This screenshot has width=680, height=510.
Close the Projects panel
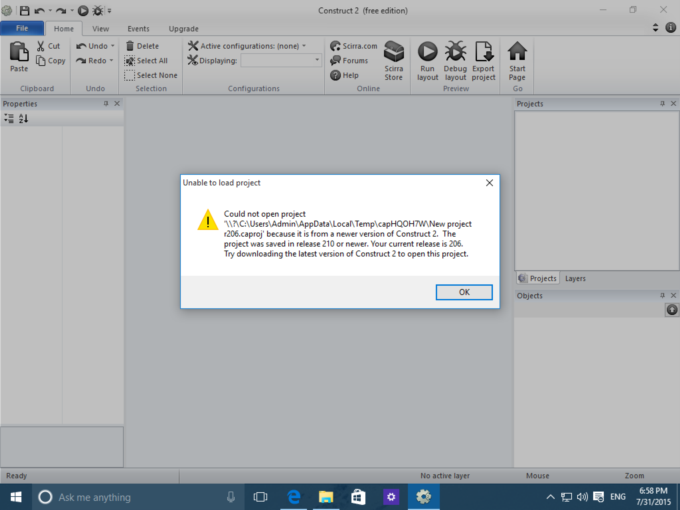pos(673,104)
